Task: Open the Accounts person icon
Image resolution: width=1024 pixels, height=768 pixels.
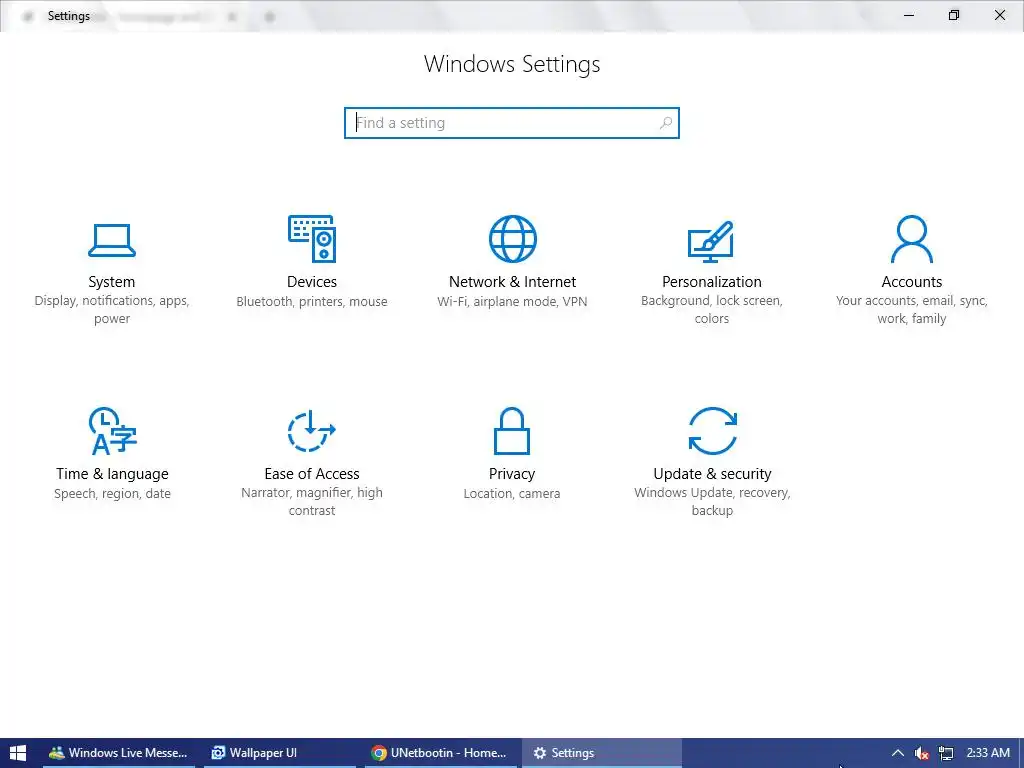Action: click(x=912, y=239)
